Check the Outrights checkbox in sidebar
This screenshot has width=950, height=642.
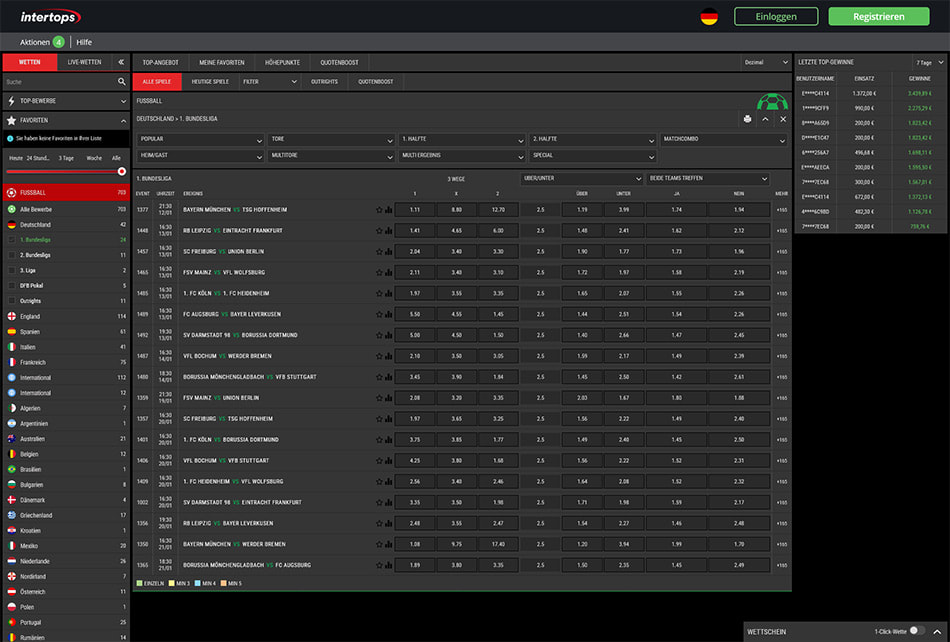point(12,300)
